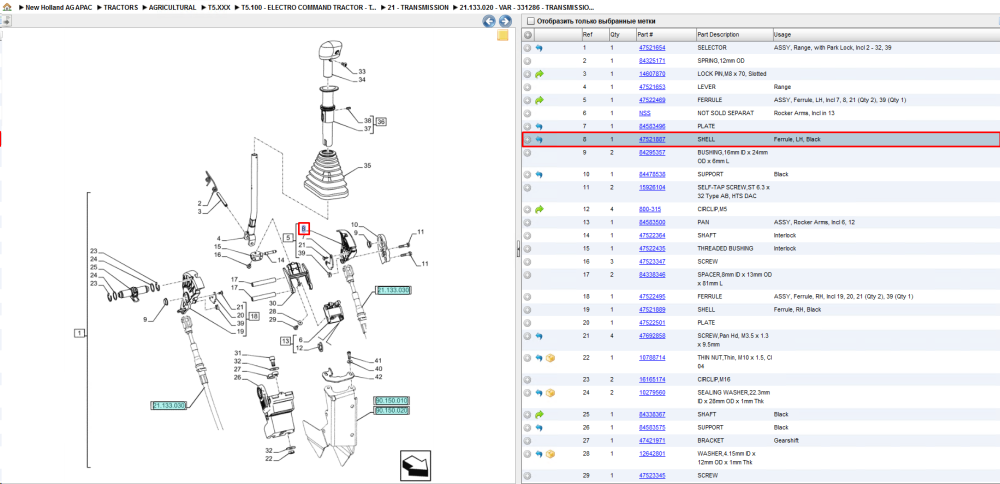Open part number 47421971 link
The image size is (1000, 484).
tap(652, 441)
